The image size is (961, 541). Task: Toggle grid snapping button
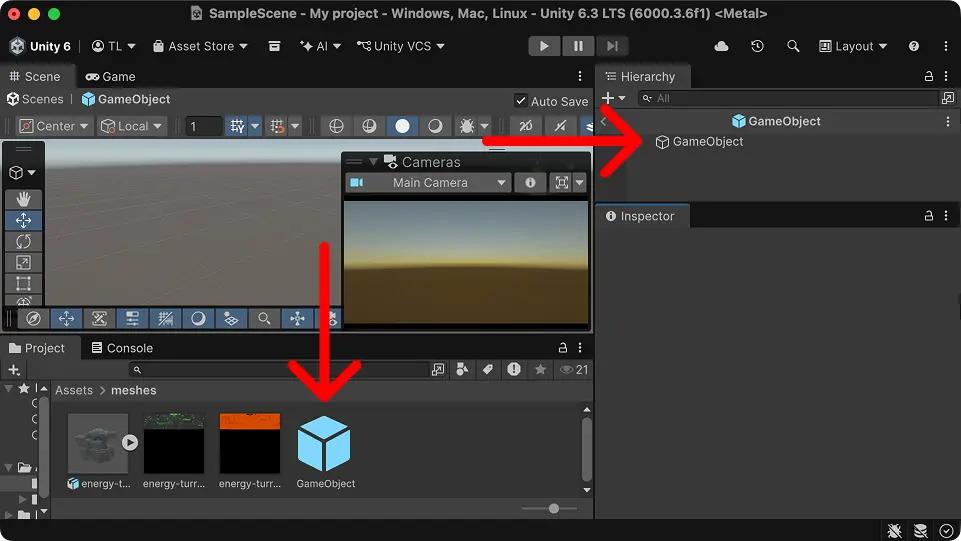tap(277, 126)
